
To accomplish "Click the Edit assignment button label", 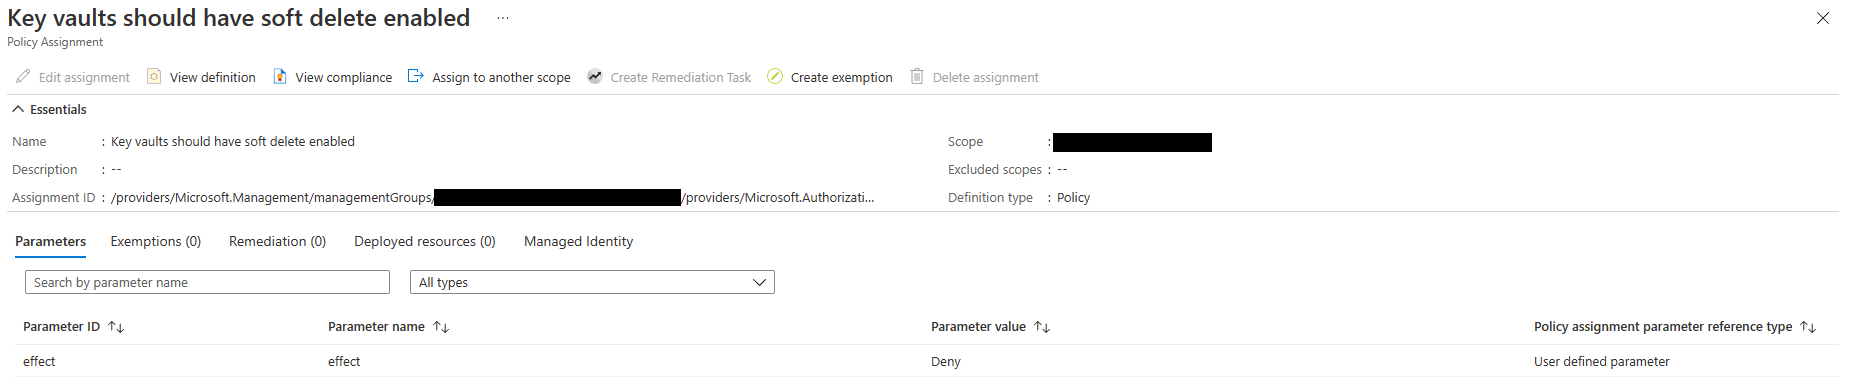I will pyautogui.click(x=84, y=77).
